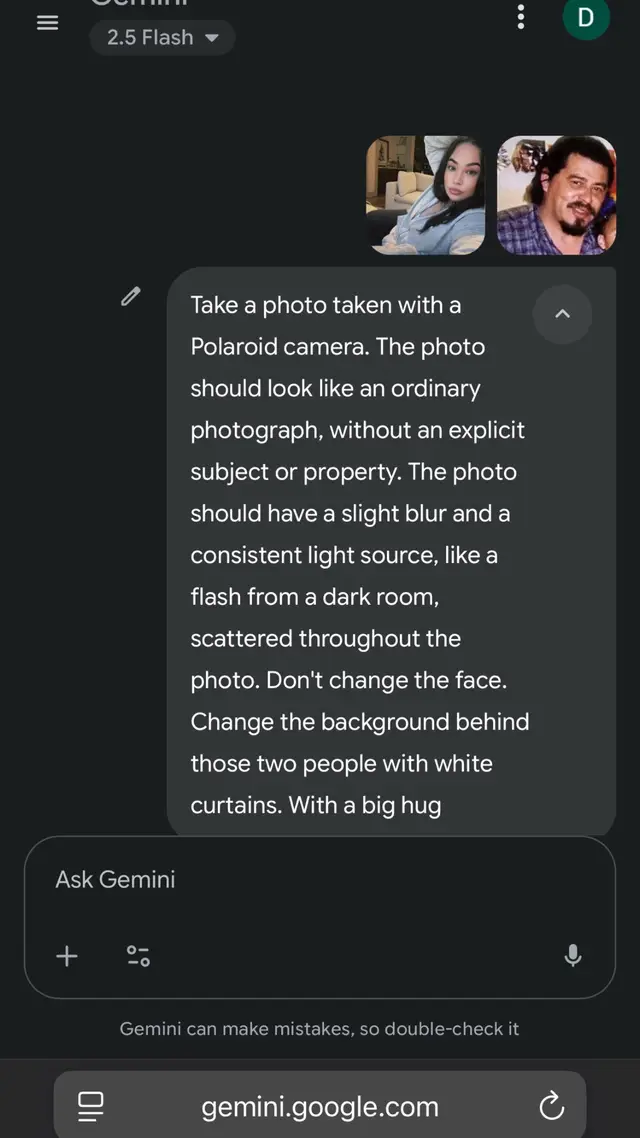Reload the page with the refresh icon
The width and height of the screenshot is (640, 1138).
[551, 1106]
